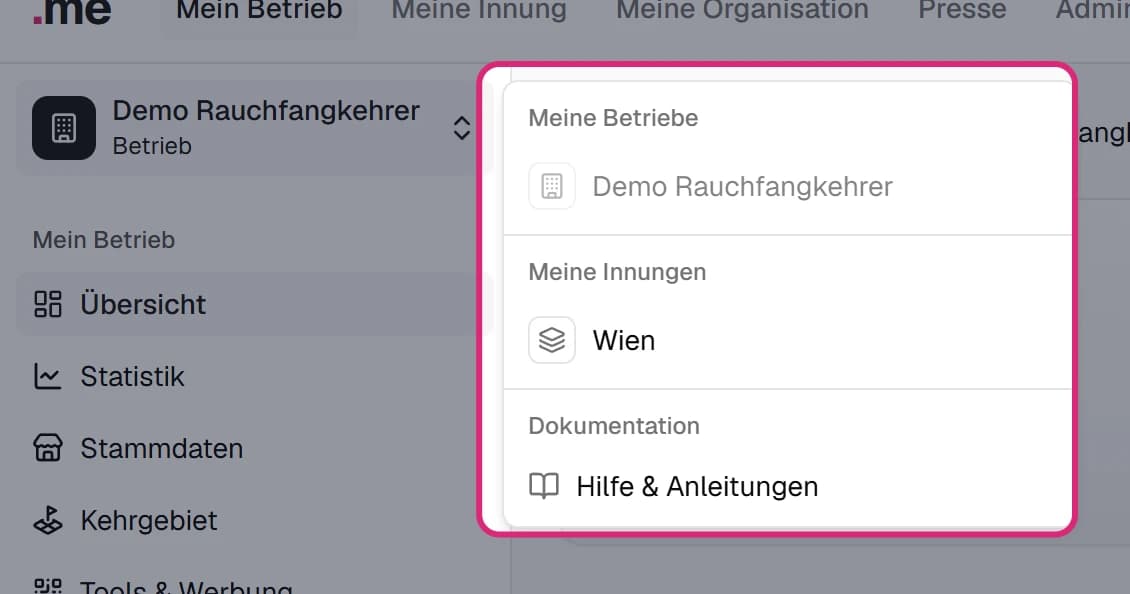Click the Stammdaten store icon

point(48,448)
